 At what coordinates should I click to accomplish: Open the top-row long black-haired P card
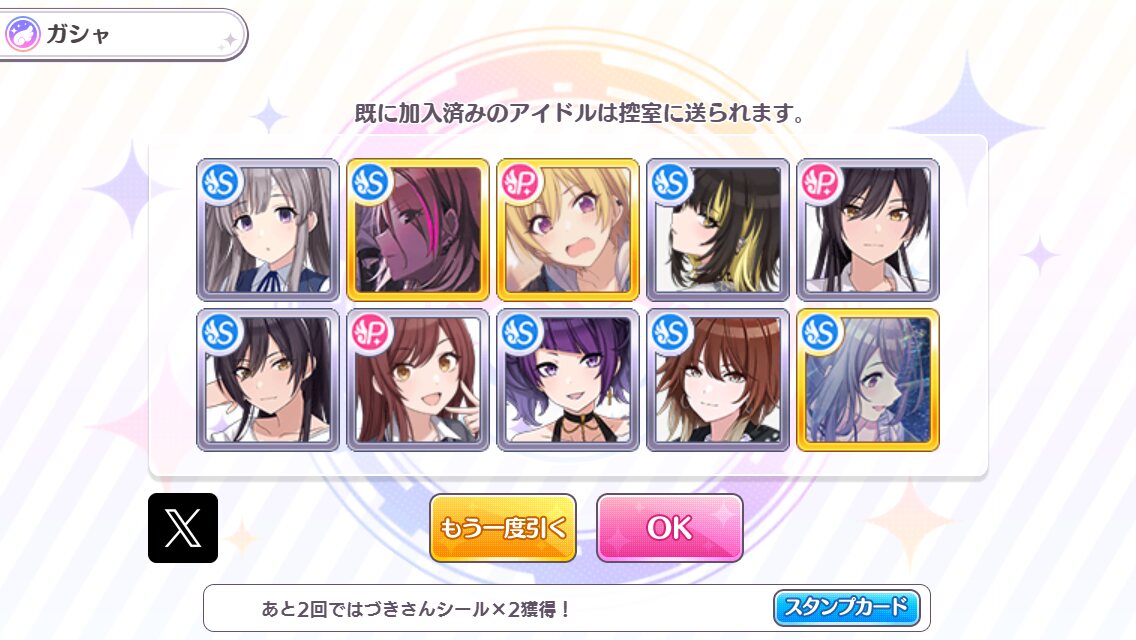click(x=868, y=230)
